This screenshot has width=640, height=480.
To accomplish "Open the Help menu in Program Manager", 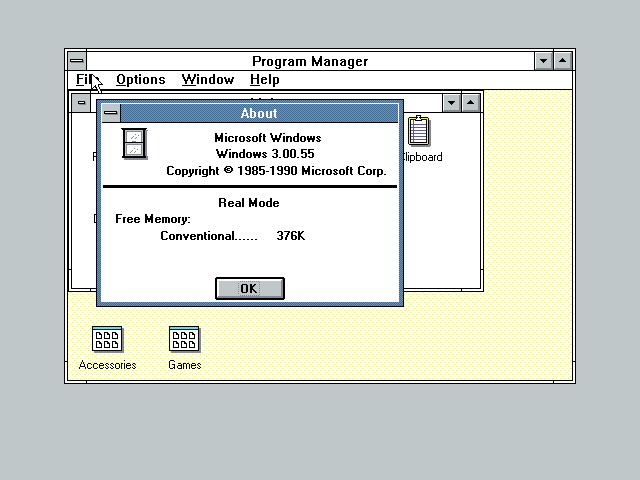I will [x=264, y=79].
